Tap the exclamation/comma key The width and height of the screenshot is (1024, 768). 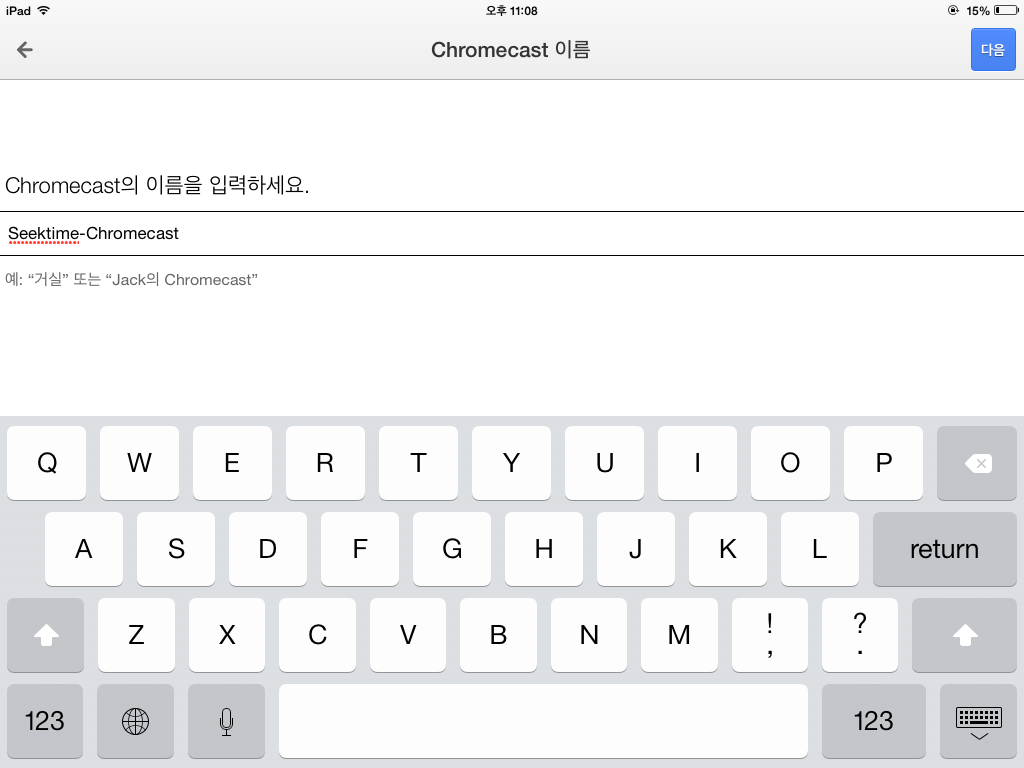(770, 635)
